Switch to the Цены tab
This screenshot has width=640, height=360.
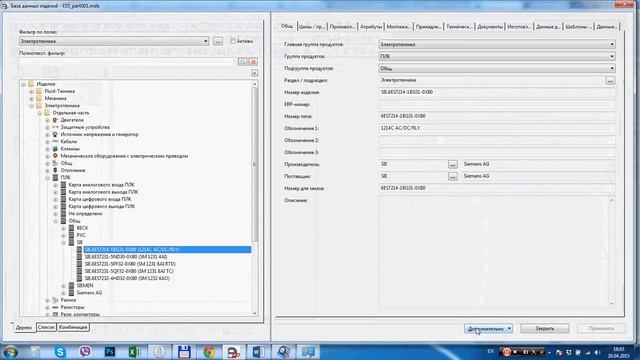(311, 27)
